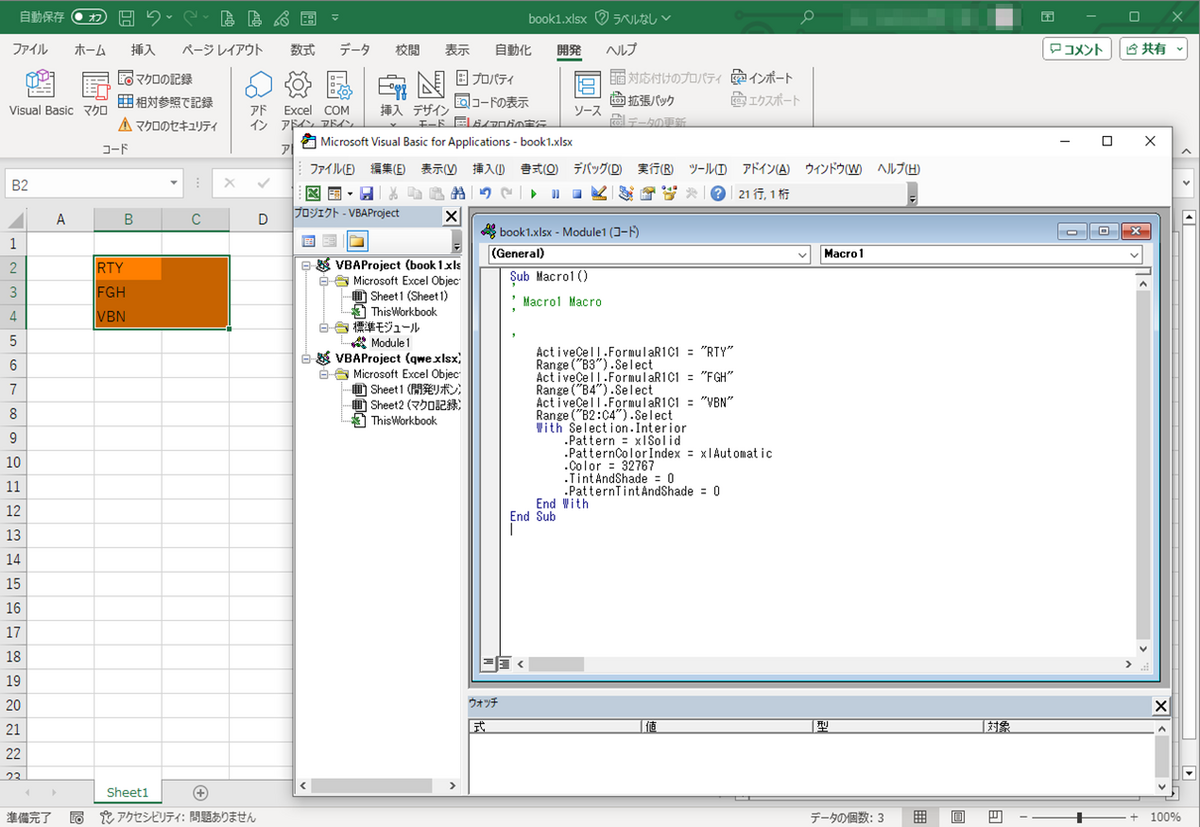
Task: Save book1.xlsx from VBA toolbar
Action: tap(366, 193)
